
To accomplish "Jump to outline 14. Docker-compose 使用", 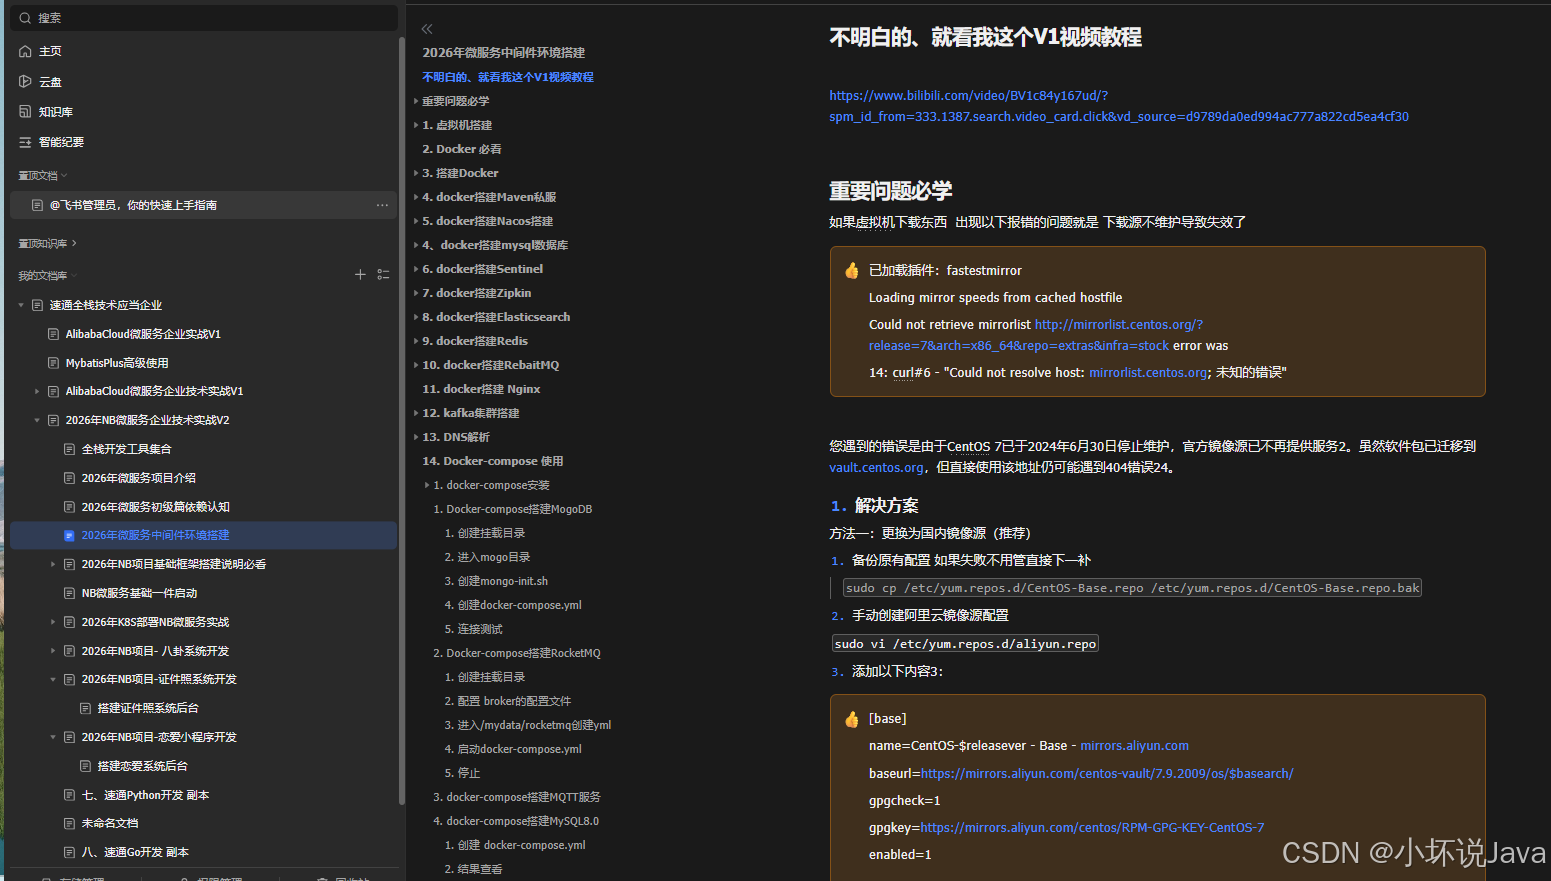I will point(493,461).
